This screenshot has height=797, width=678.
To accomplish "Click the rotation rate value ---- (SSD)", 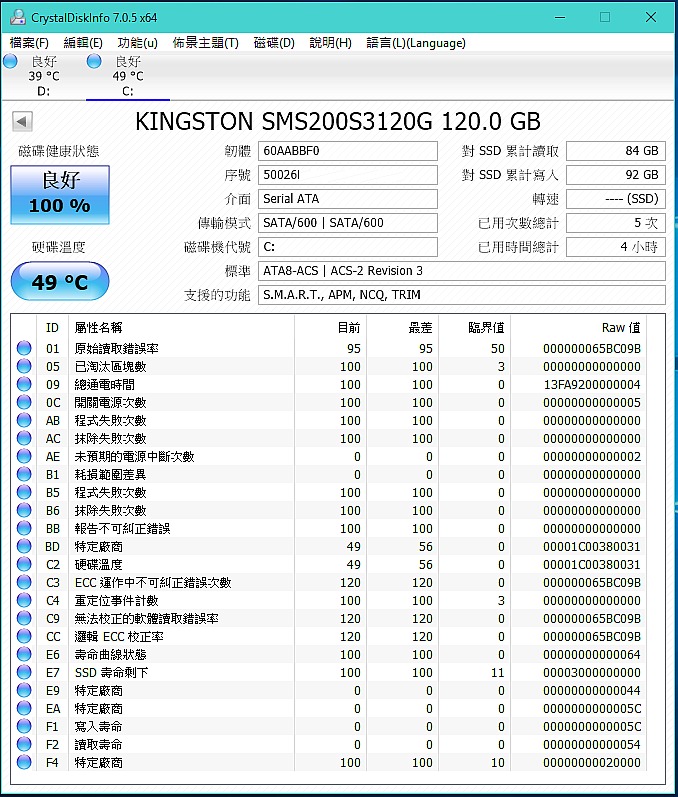I will click(x=616, y=199).
